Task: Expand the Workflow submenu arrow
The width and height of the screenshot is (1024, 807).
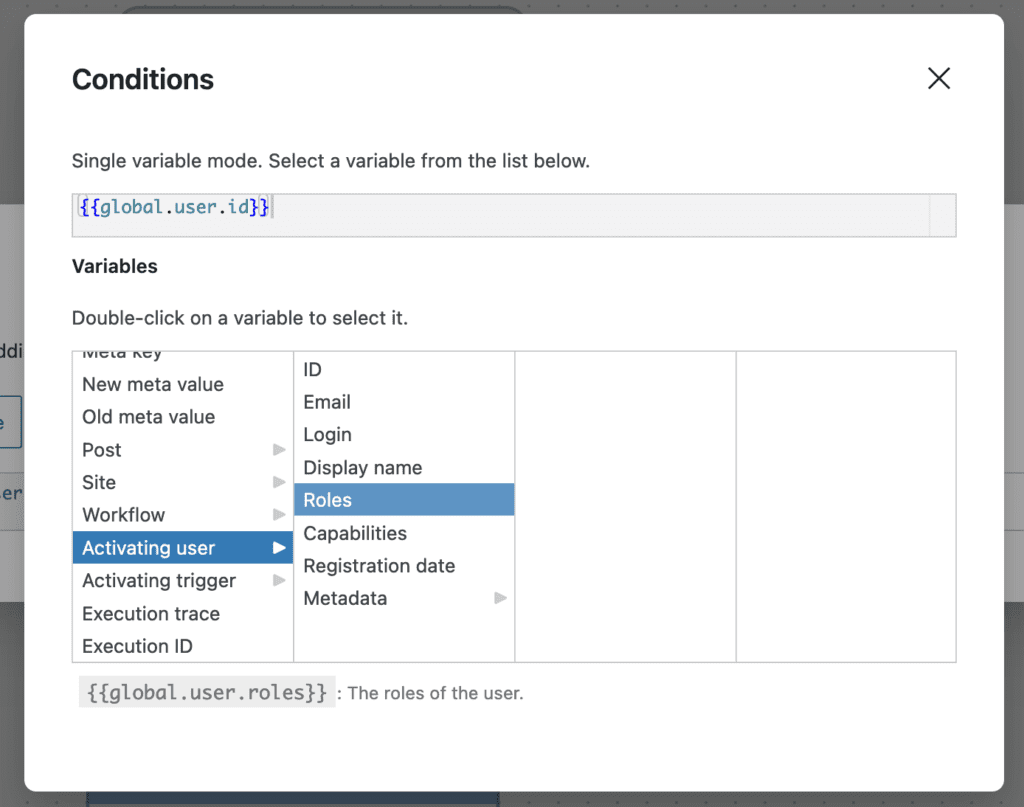Action: pos(279,515)
